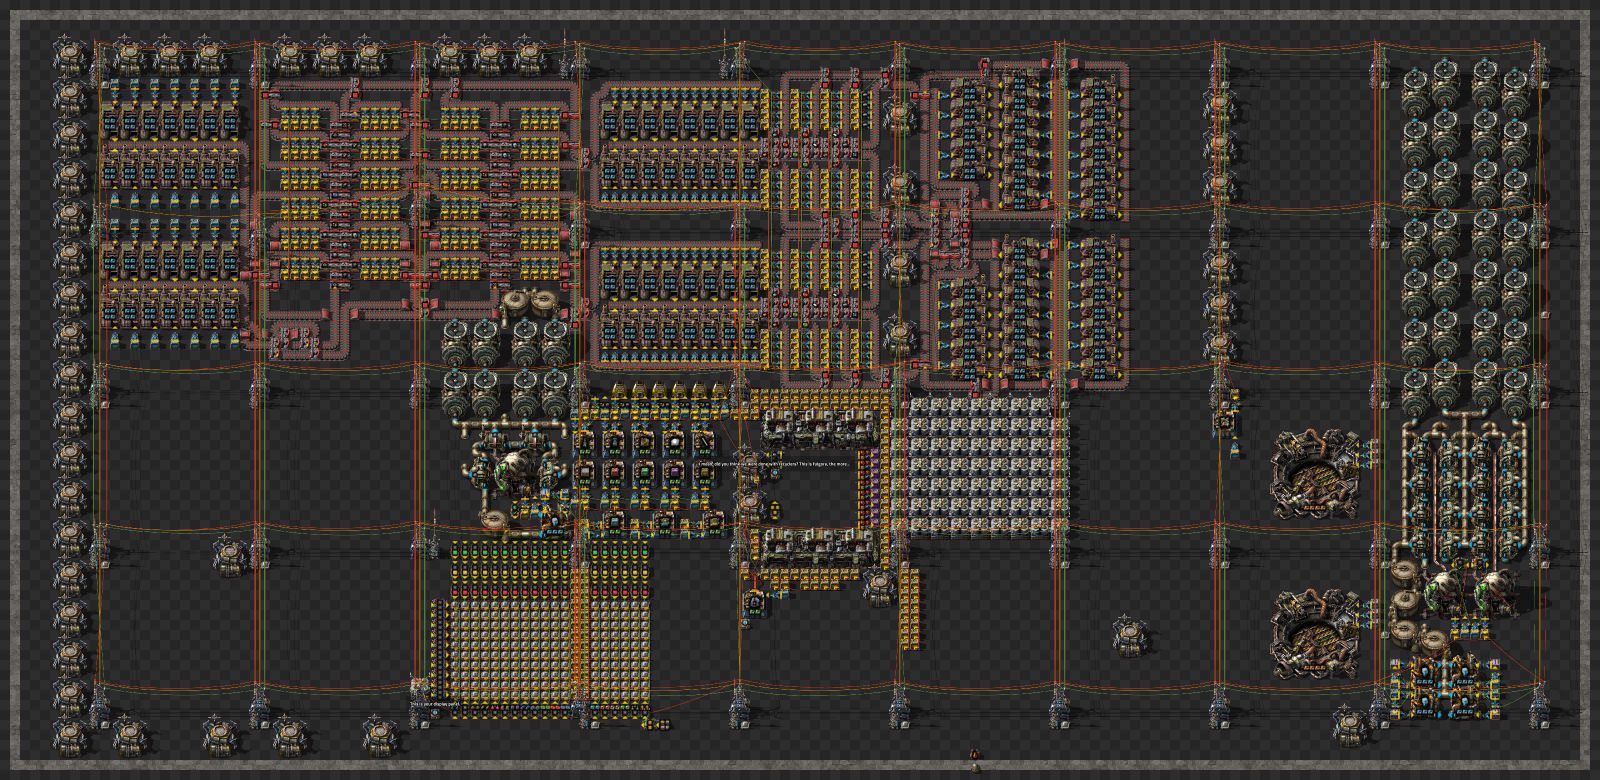This screenshot has height=780, width=1600.
Task: Select leftmost recycler in the upper recycler row
Action: [x=779, y=429]
